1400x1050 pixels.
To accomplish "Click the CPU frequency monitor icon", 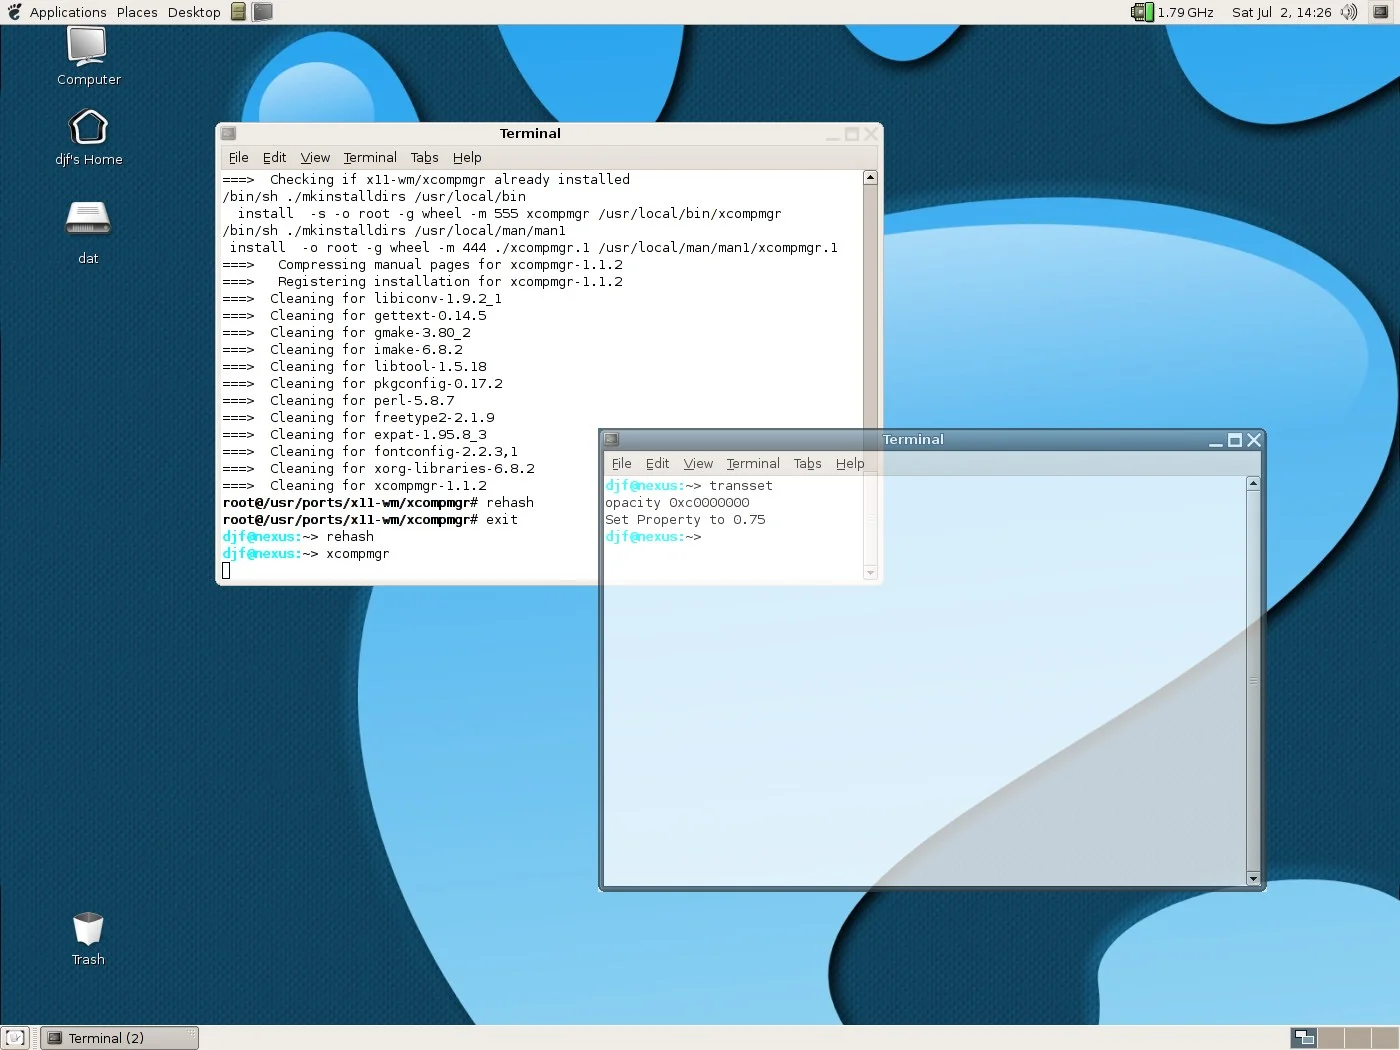I will click(x=1142, y=12).
